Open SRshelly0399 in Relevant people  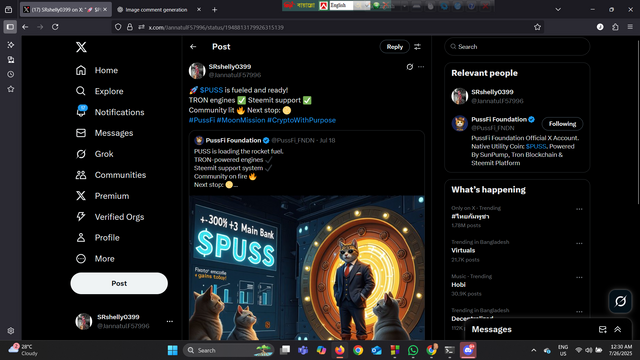(x=492, y=92)
